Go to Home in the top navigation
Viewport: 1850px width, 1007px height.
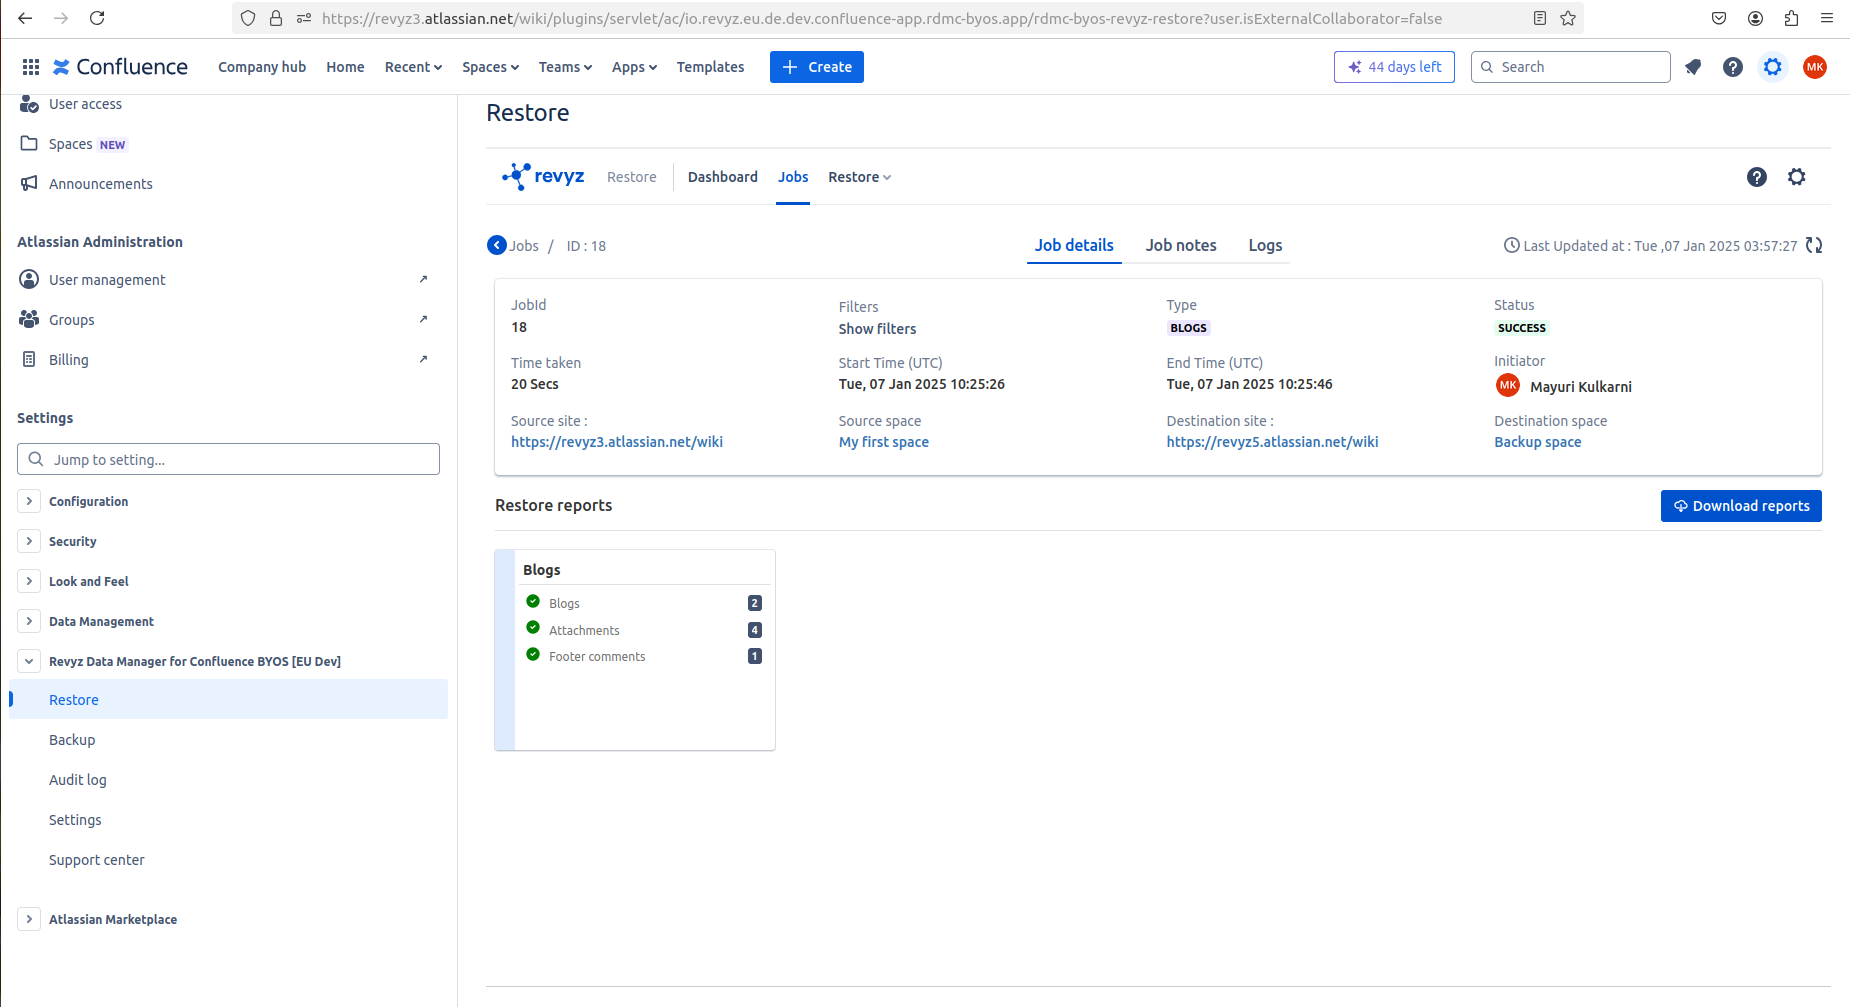coord(345,67)
